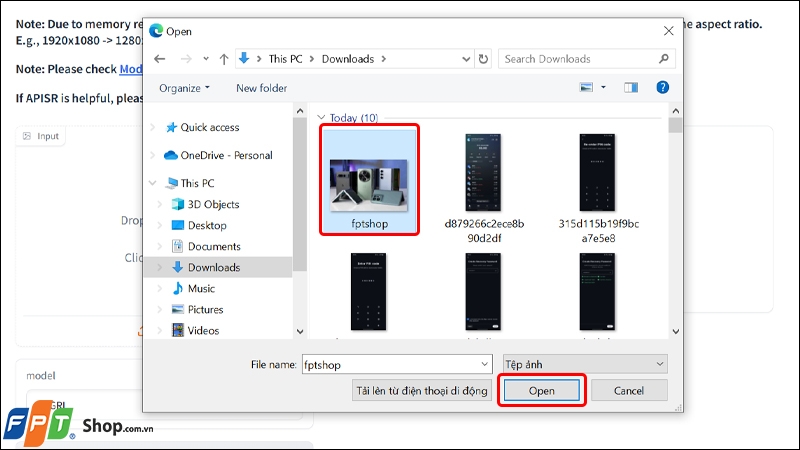Expand the 3D Objects node
Screen dimensions: 800x450
point(160,205)
